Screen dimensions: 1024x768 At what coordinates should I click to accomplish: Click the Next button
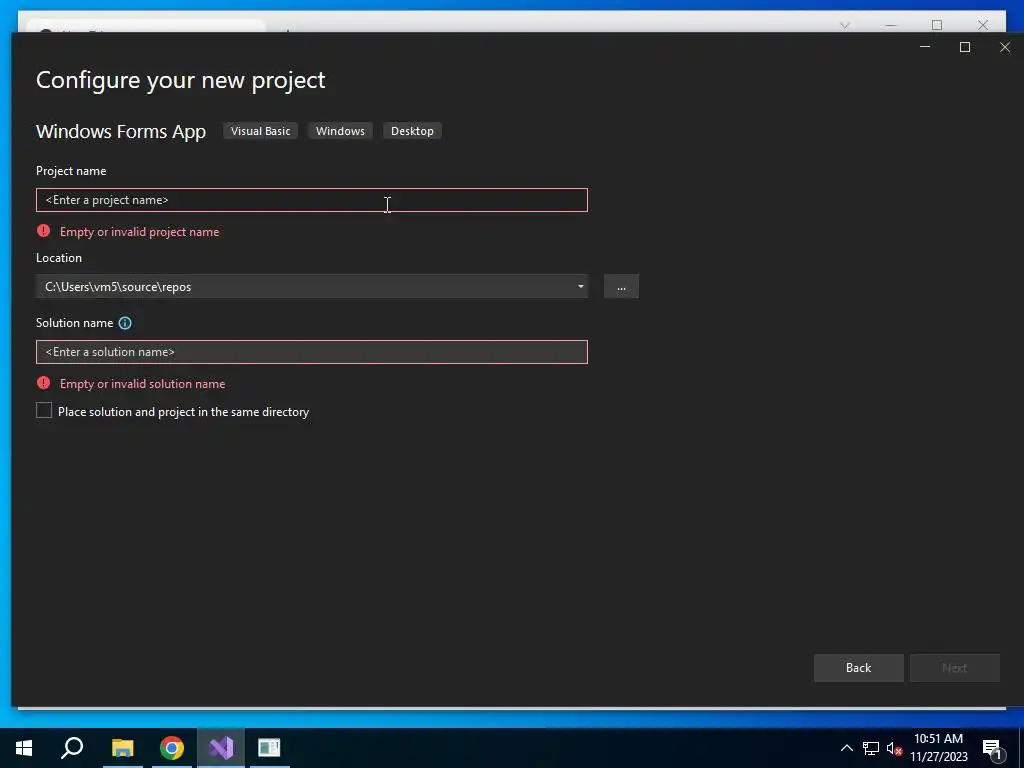pyautogui.click(x=954, y=667)
